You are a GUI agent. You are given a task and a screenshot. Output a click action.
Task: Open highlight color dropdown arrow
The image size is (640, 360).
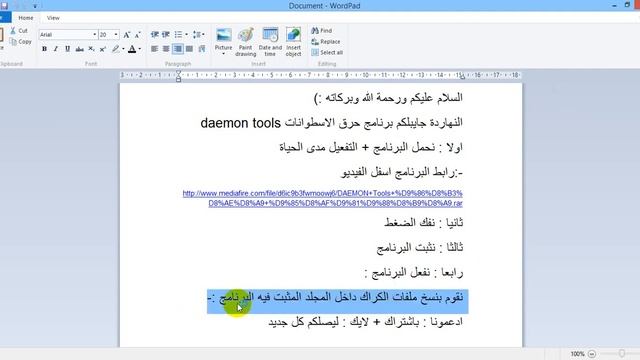[123, 49]
